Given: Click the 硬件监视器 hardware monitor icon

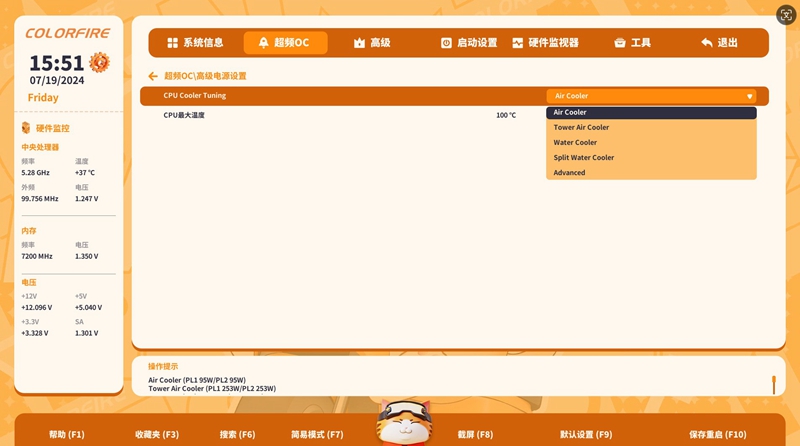Looking at the screenshot, I should (518, 43).
